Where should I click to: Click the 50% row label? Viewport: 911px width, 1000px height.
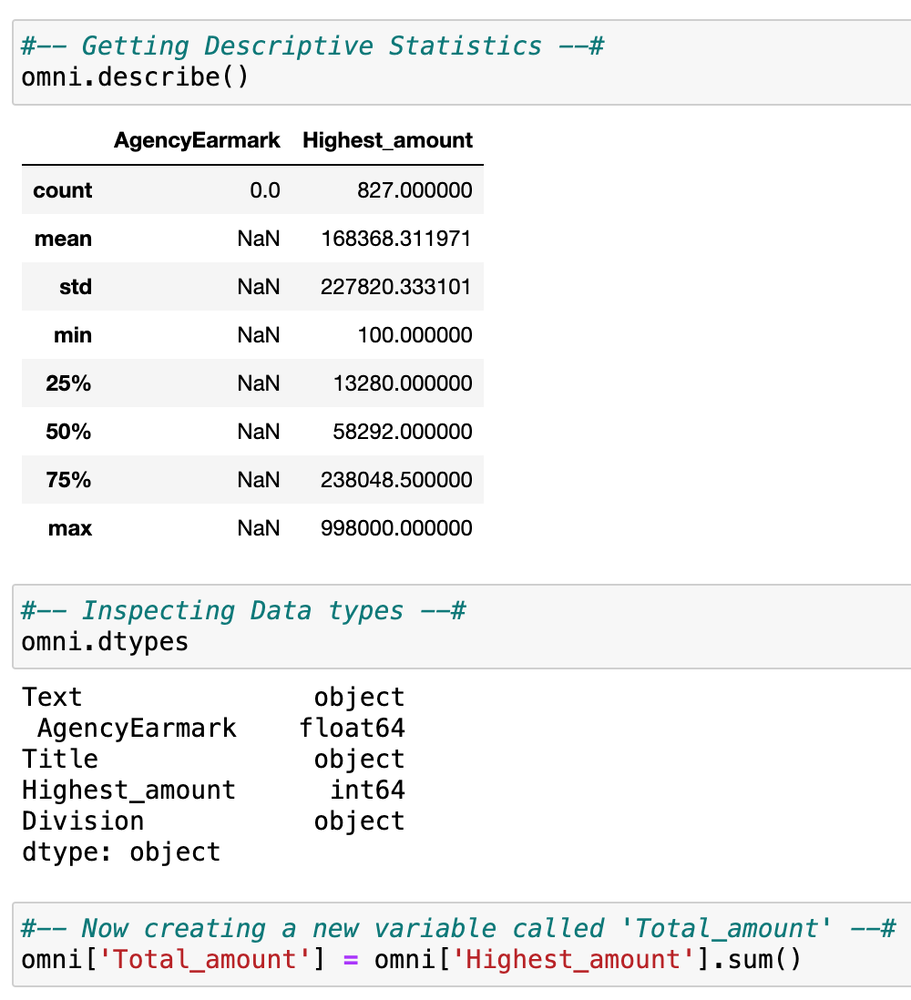(x=68, y=432)
